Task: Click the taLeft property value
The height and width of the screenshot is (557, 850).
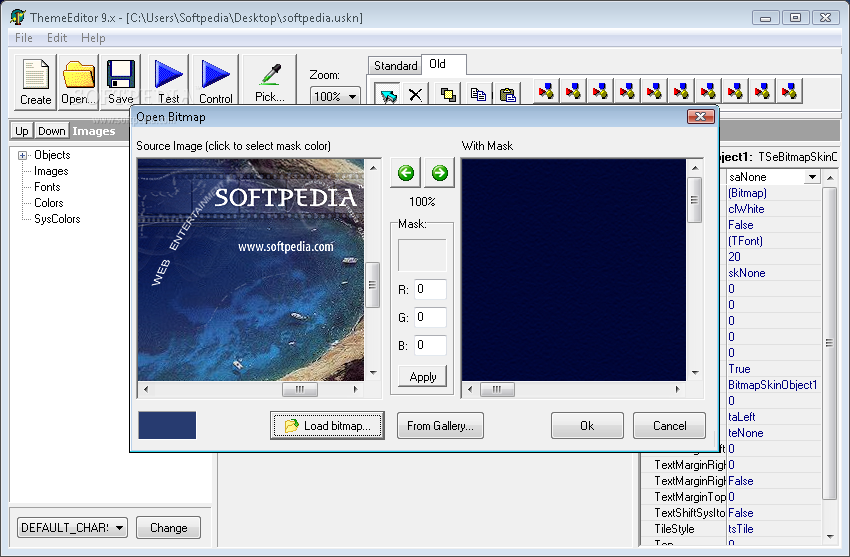Action: pos(742,417)
